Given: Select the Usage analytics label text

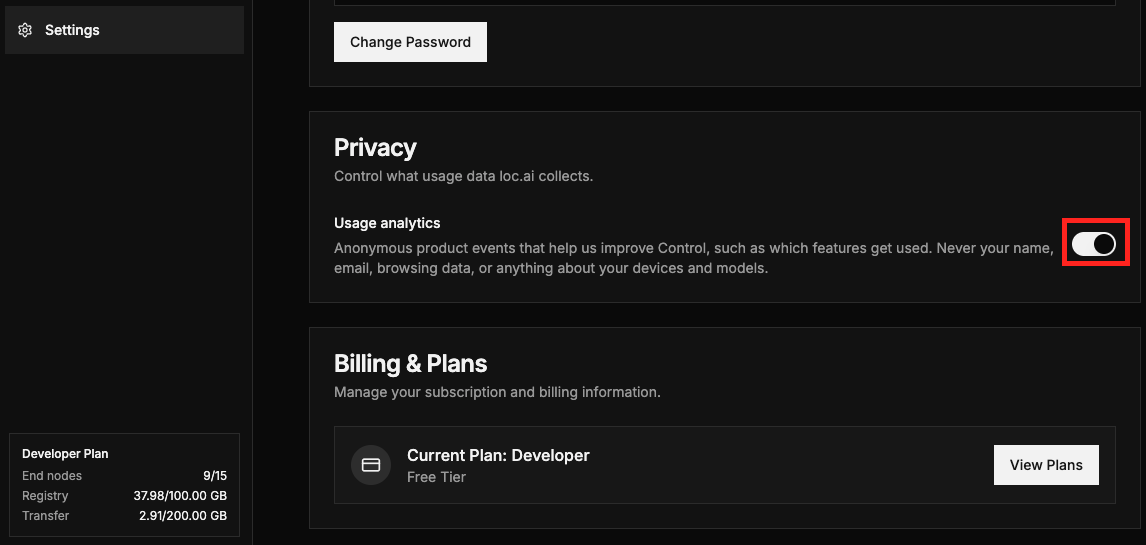Looking at the screenshot, I should [387, 223].
